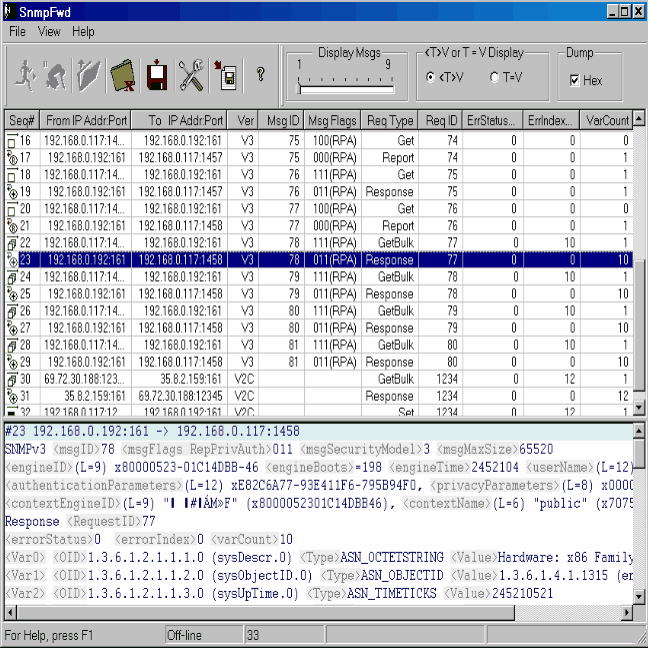The width and height of the screenshot is (648, 648).
Task: Click the response icon for Seq# 17
Action: tap(12, 158)
